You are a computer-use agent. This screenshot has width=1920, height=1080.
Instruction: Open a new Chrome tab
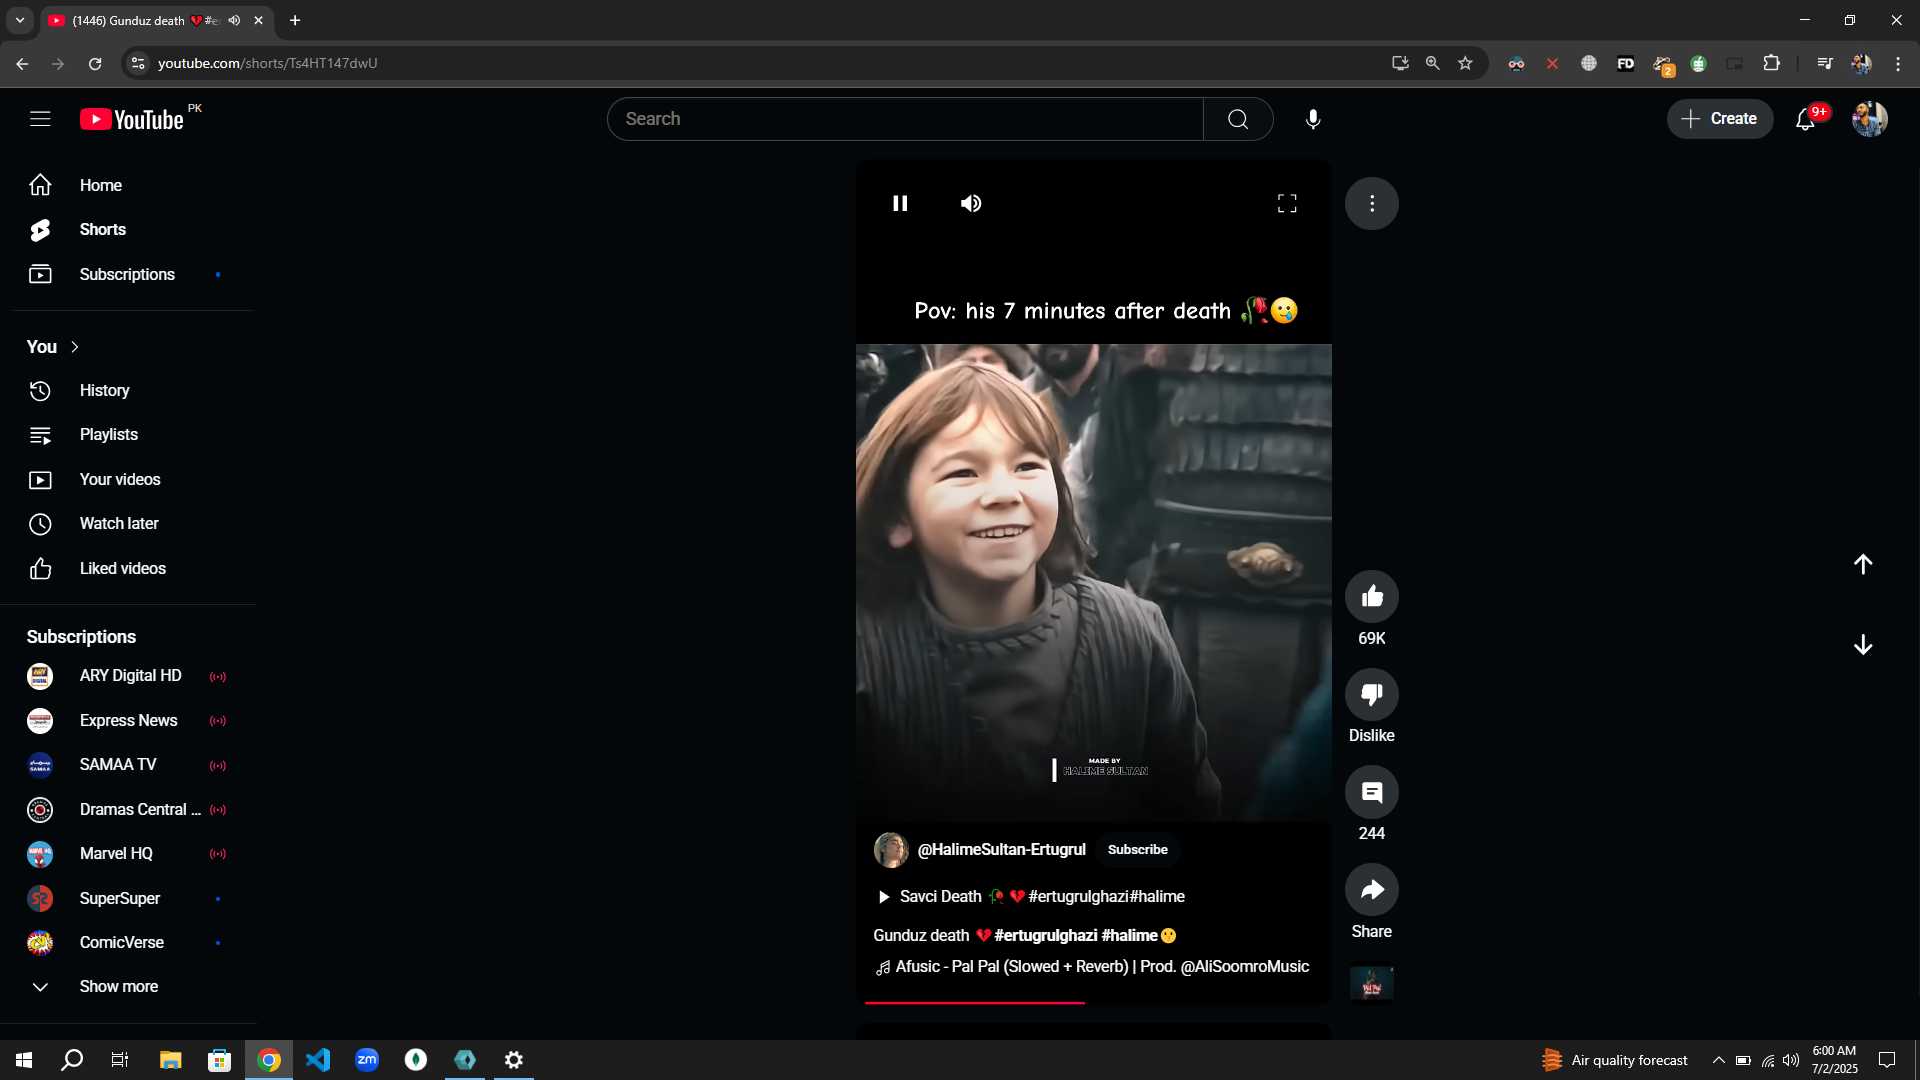(x=295, y=20)
